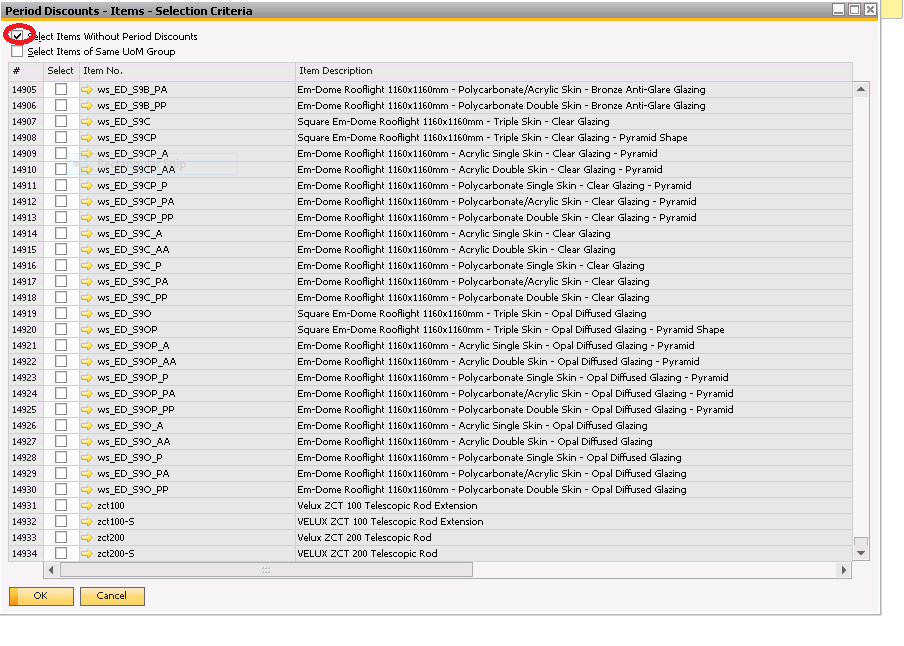Click link arrow next to ws_ED_S9C_P
Image resolution: width=904 pixels, height=646 pixels.
86,266
